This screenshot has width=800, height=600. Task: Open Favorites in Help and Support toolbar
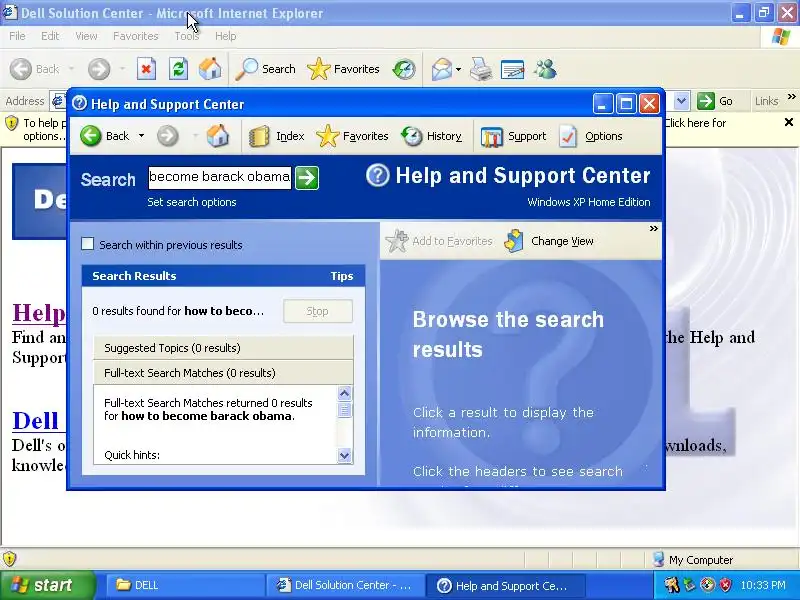(x=352, y=136)
